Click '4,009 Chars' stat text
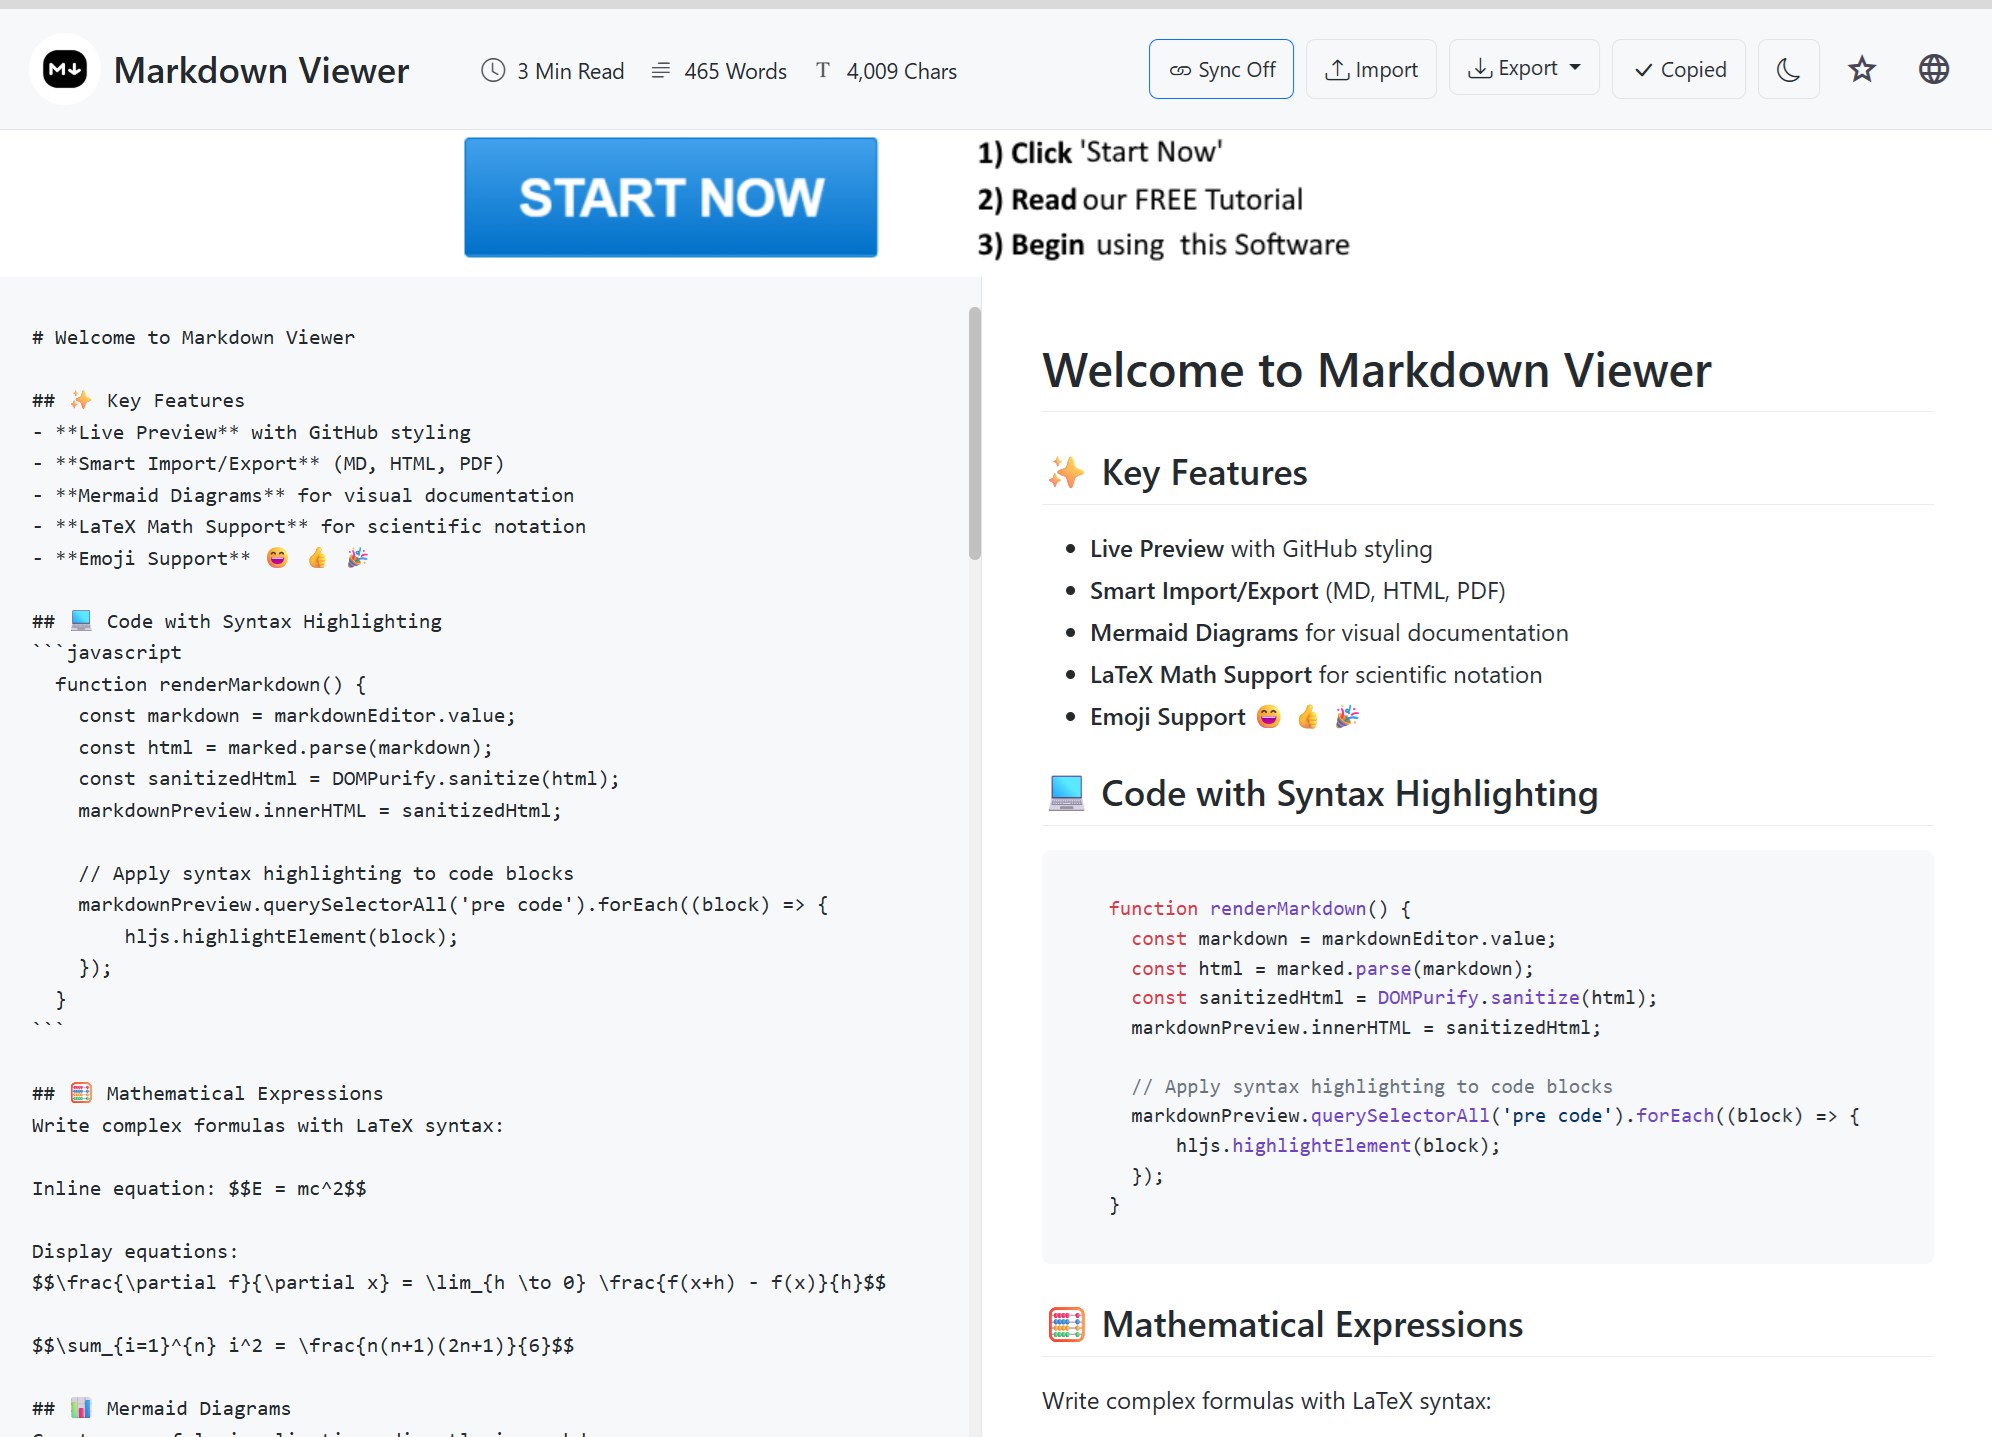 coord(901,71)
